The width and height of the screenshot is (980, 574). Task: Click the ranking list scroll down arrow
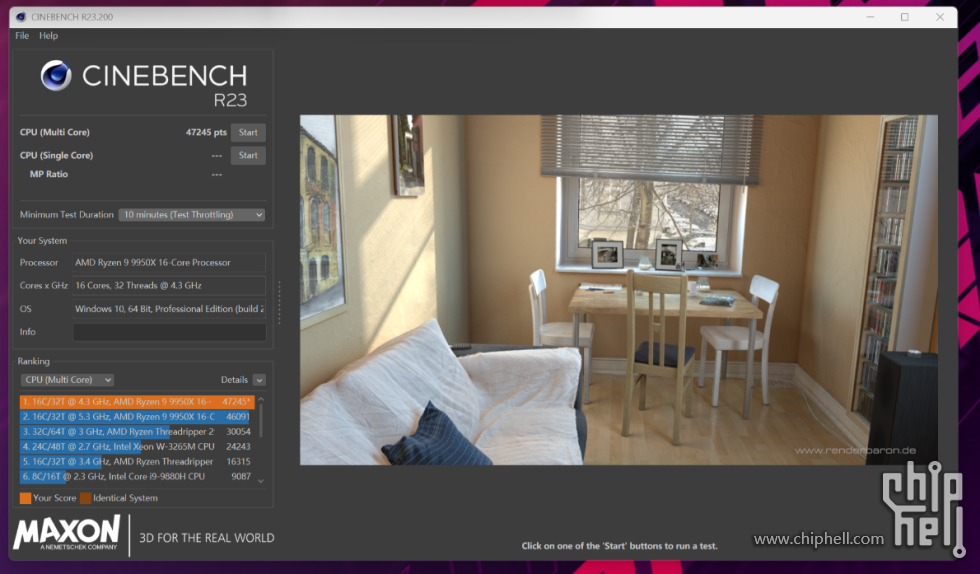[261, 481]
